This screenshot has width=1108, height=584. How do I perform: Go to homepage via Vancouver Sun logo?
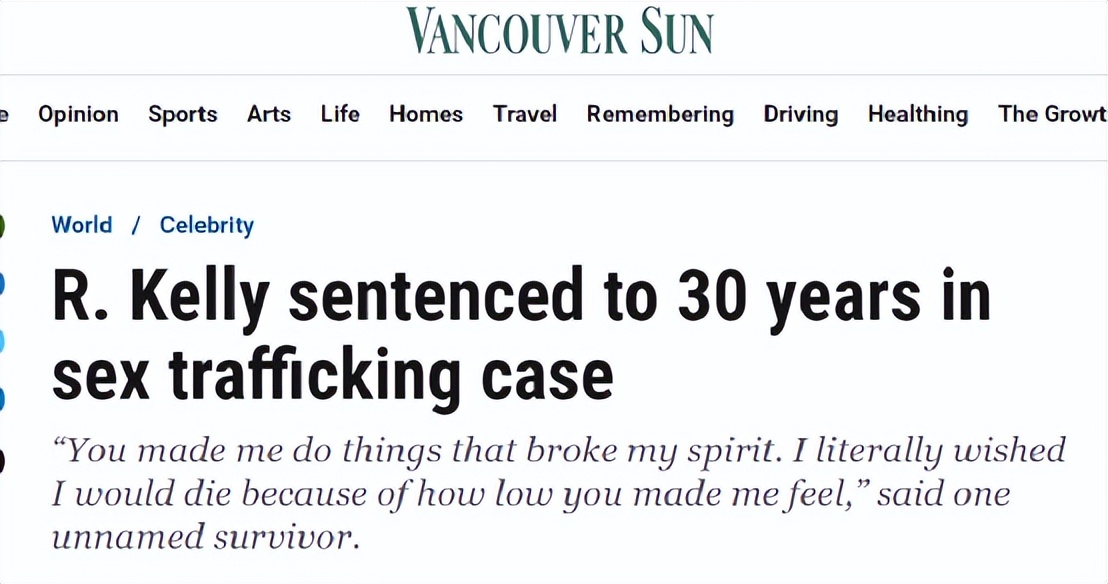click(559, 31)
